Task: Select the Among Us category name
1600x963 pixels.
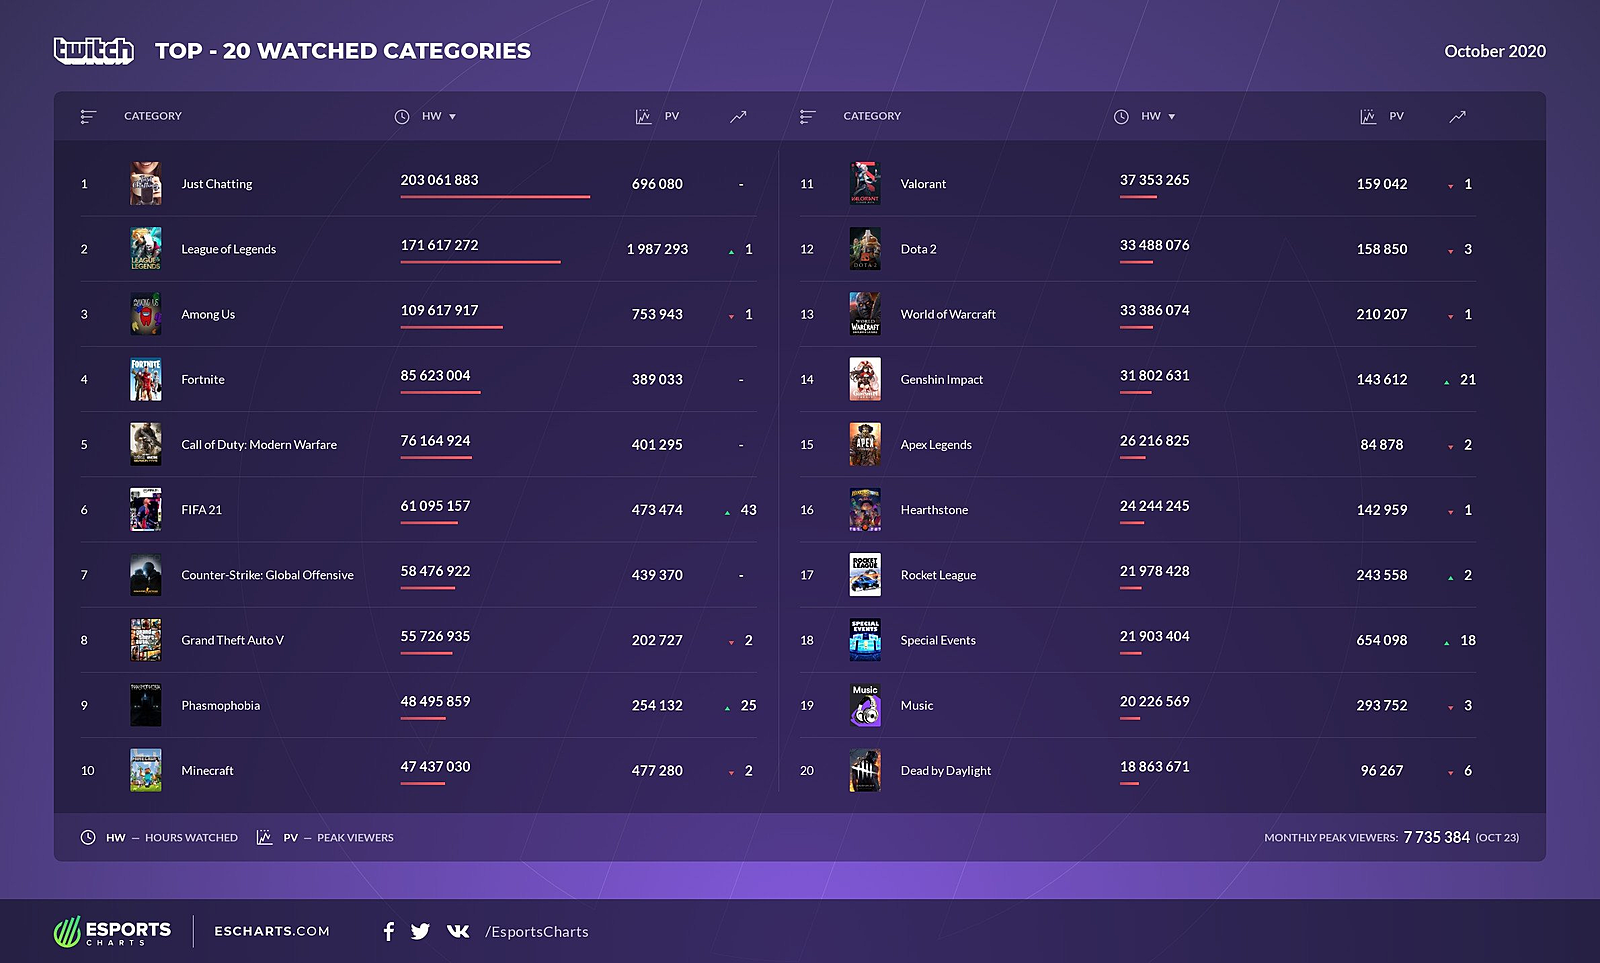Action: point(208,314)
